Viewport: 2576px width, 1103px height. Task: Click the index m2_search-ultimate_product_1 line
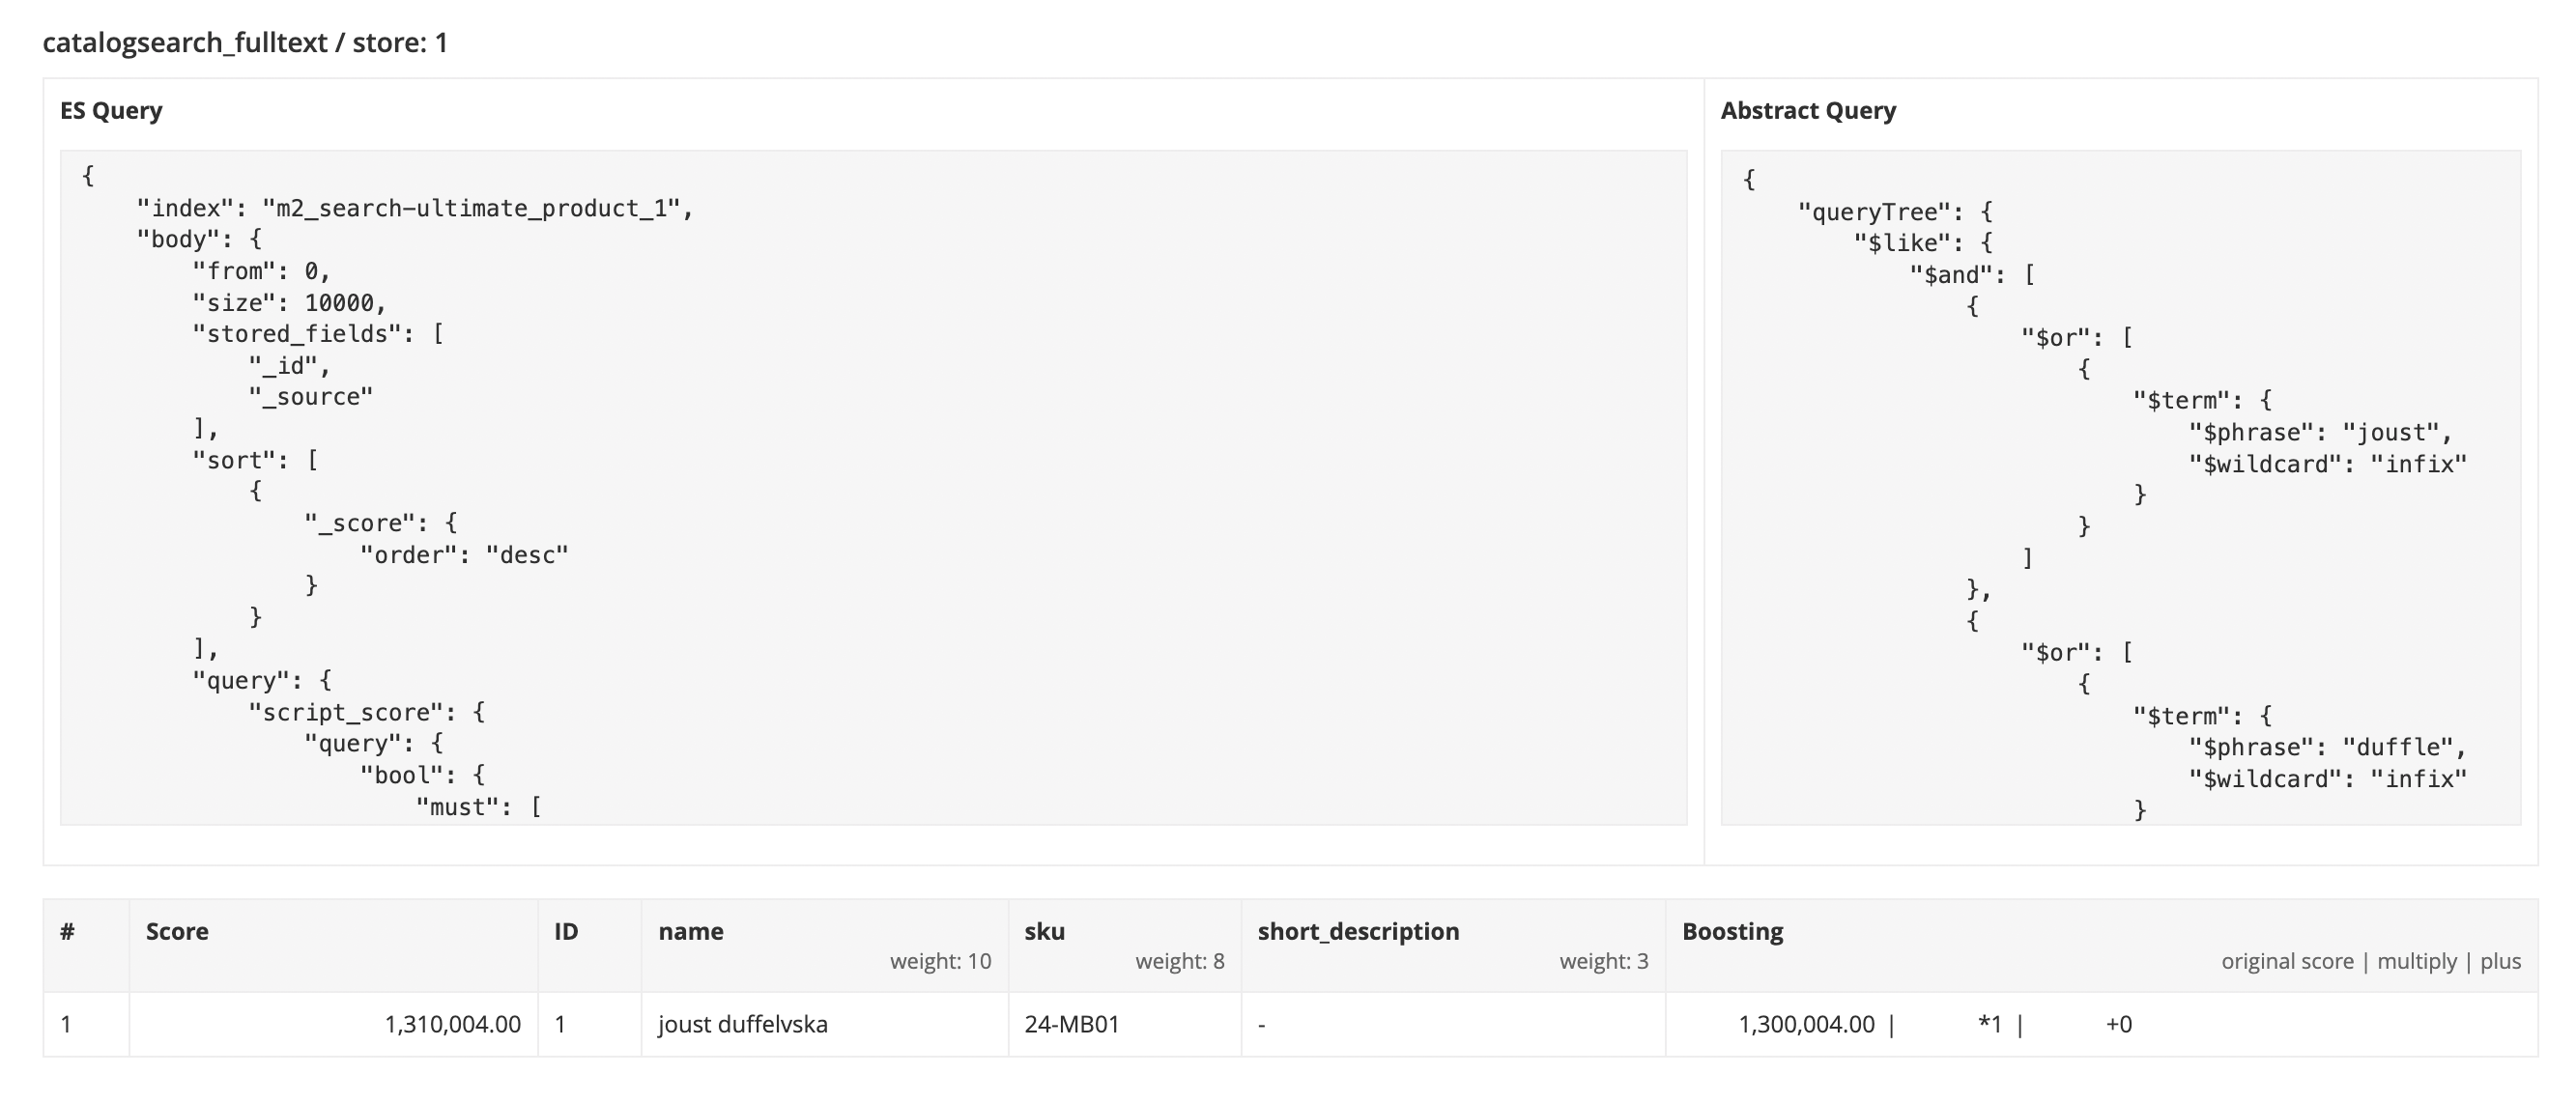(414, 208)
